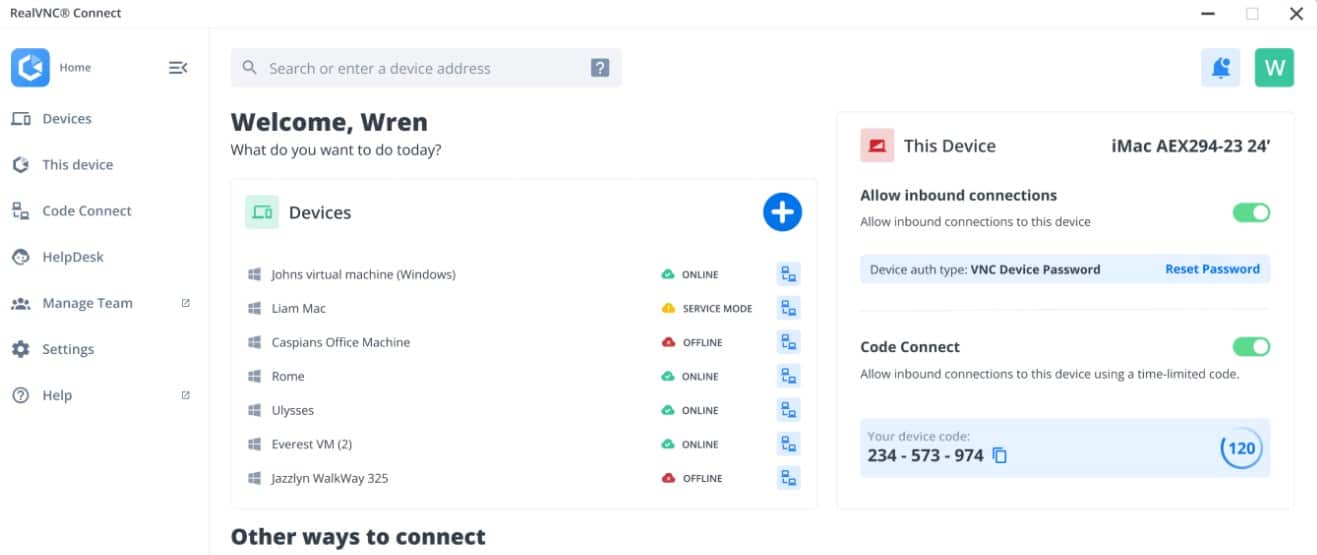Connect to Johns virtual machine via connect icon
This screenshot has width=1317, height=555.
pos(789,274)
